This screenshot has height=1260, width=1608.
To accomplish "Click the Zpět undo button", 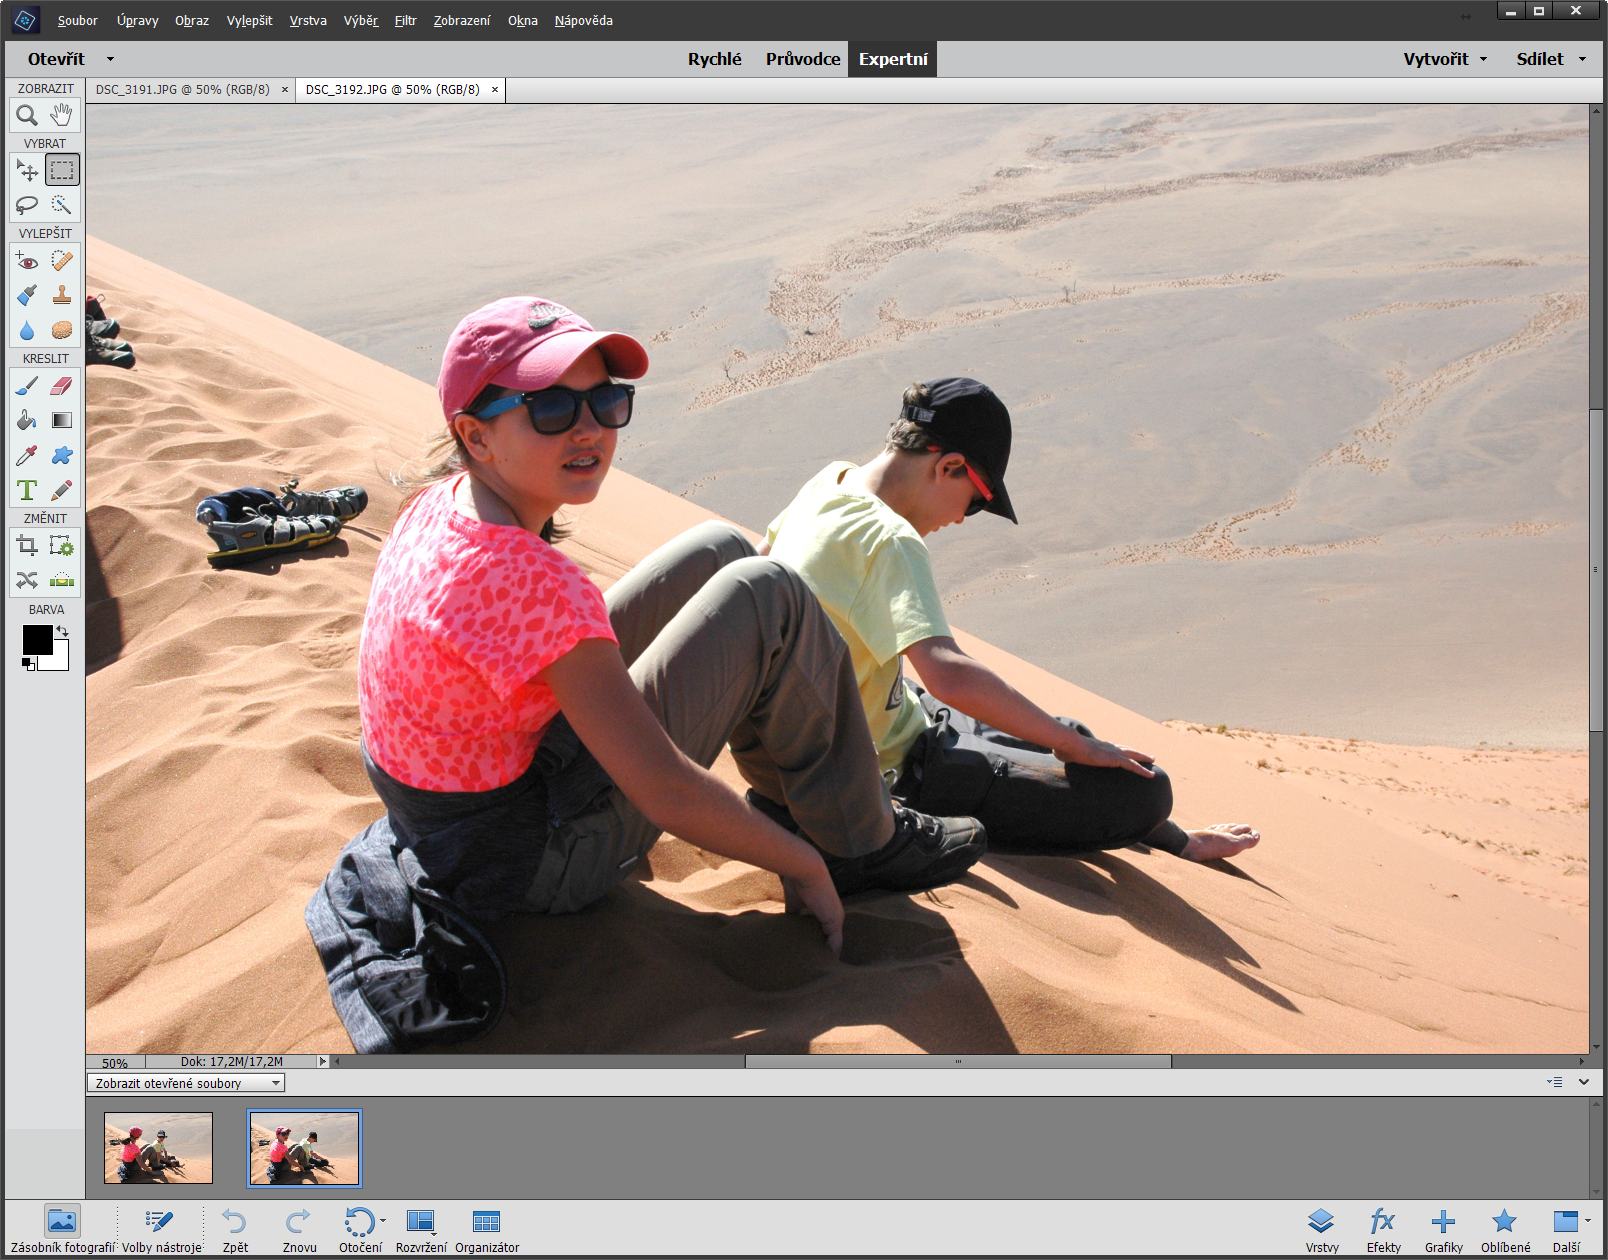I will coord(235,1229).
